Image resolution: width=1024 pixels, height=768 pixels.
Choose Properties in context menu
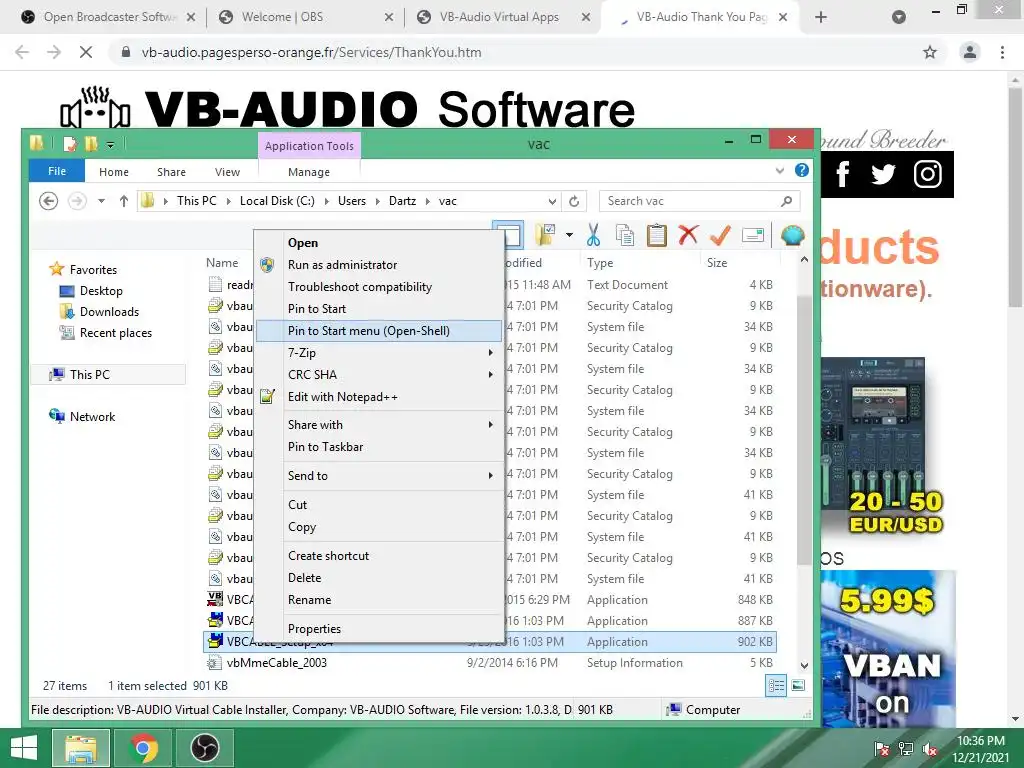point(379,628)
